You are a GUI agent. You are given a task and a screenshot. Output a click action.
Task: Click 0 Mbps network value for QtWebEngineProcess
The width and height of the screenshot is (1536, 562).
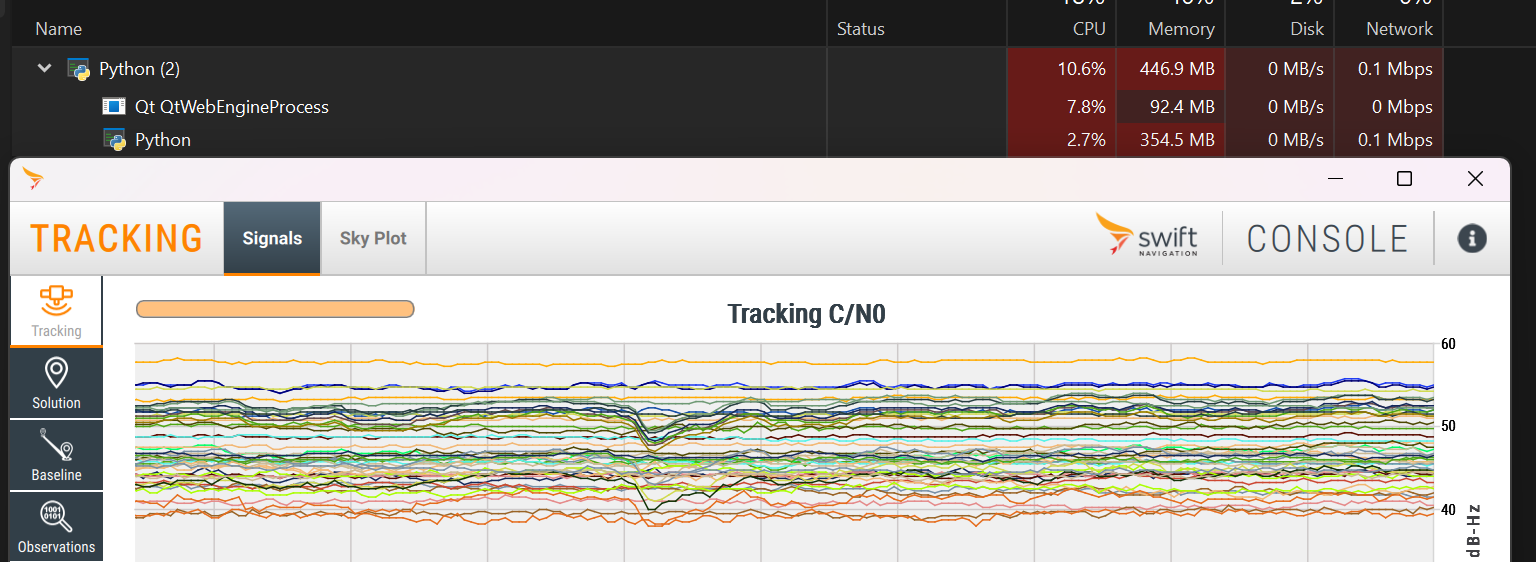click(1399, 106)
